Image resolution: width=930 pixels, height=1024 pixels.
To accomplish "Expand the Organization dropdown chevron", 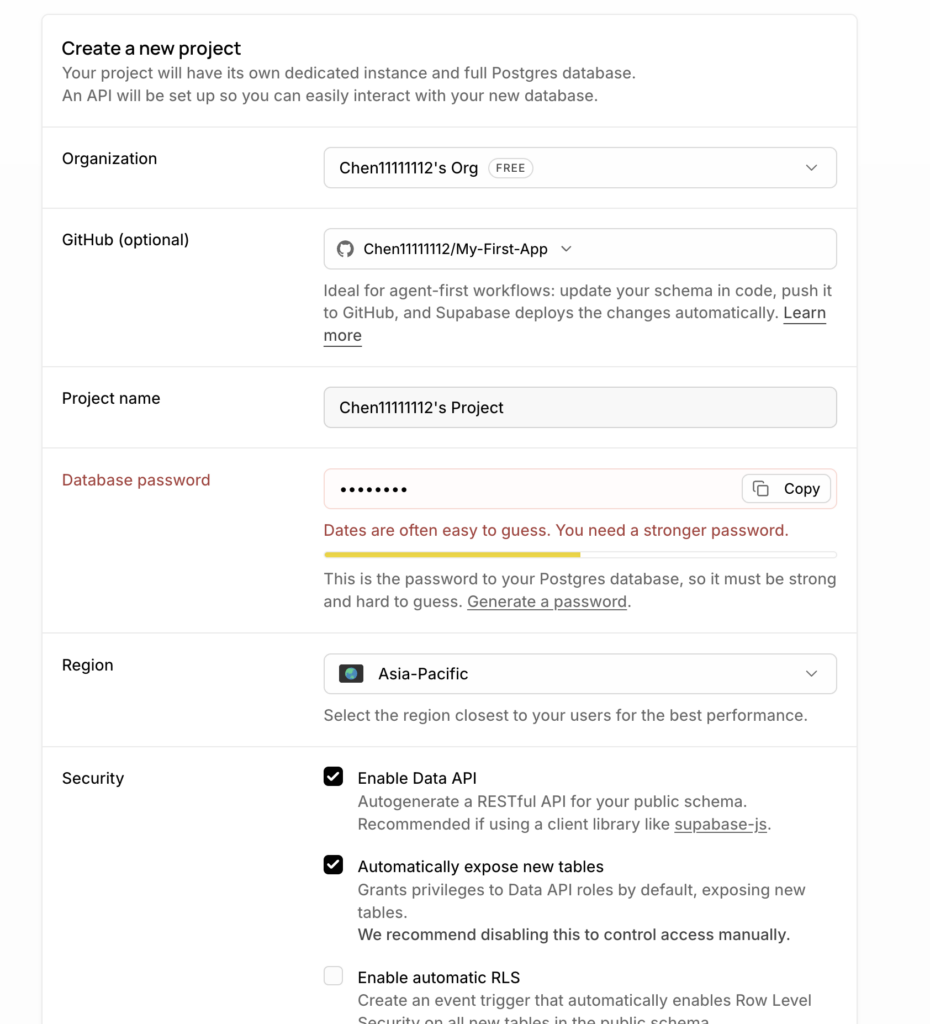I will pyautogui.click(x=811, y=168).
